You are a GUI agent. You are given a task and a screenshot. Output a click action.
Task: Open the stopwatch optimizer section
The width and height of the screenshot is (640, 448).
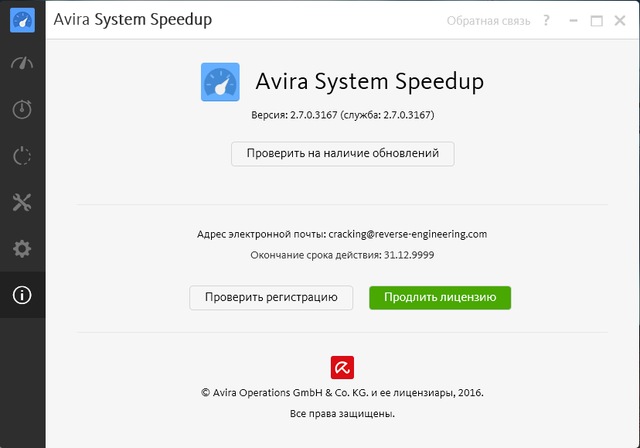(x=22, y=110)
